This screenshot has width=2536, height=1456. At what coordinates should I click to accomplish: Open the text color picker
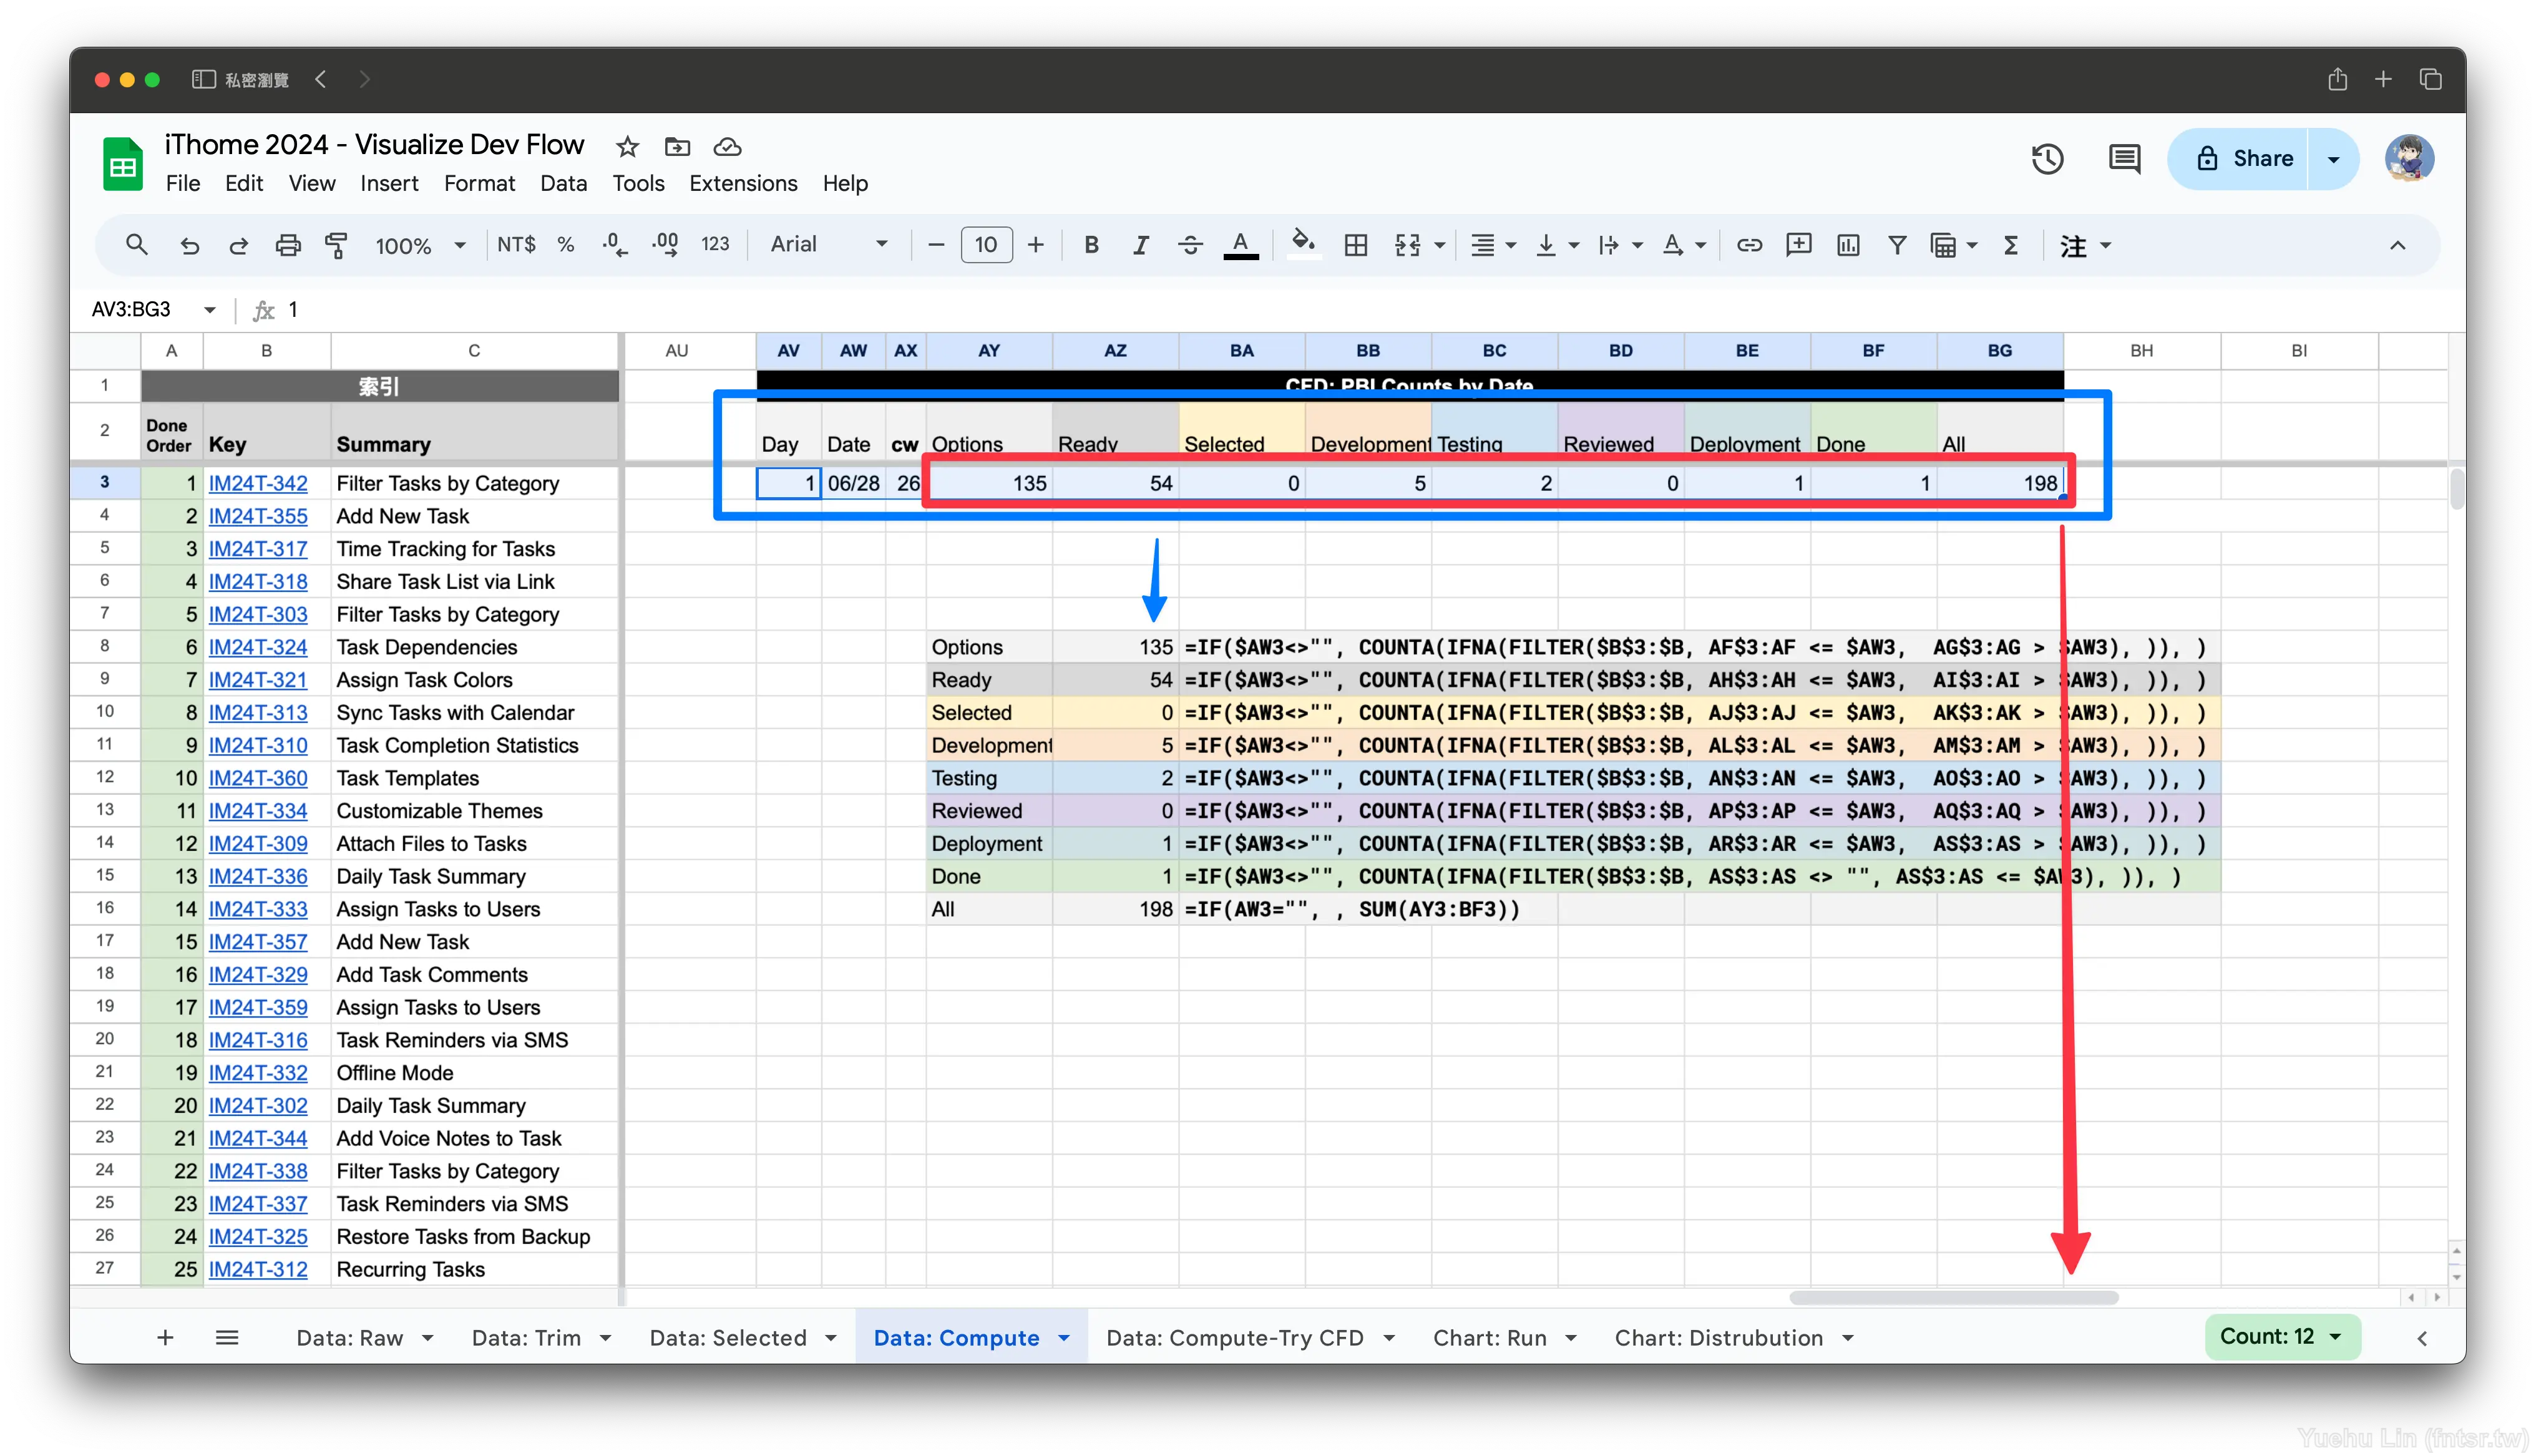click(x=1240, y=245)
